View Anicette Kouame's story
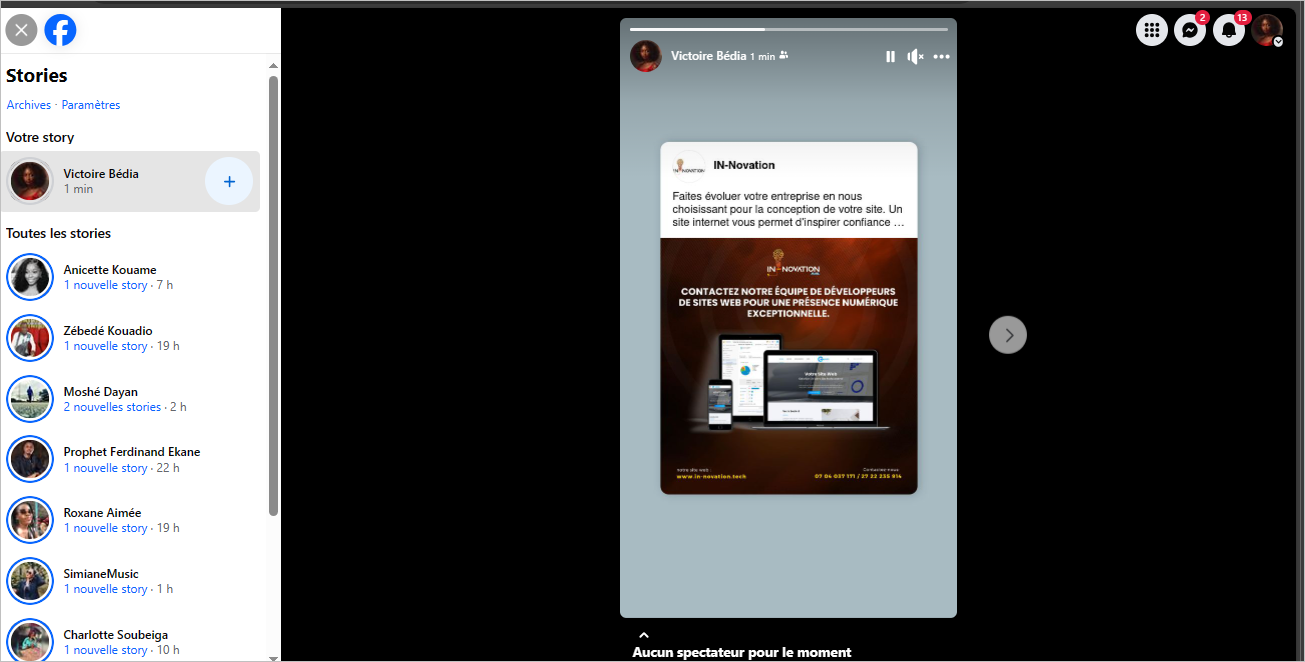This screenshot has width=1305, height=662. tap(110, 277)
